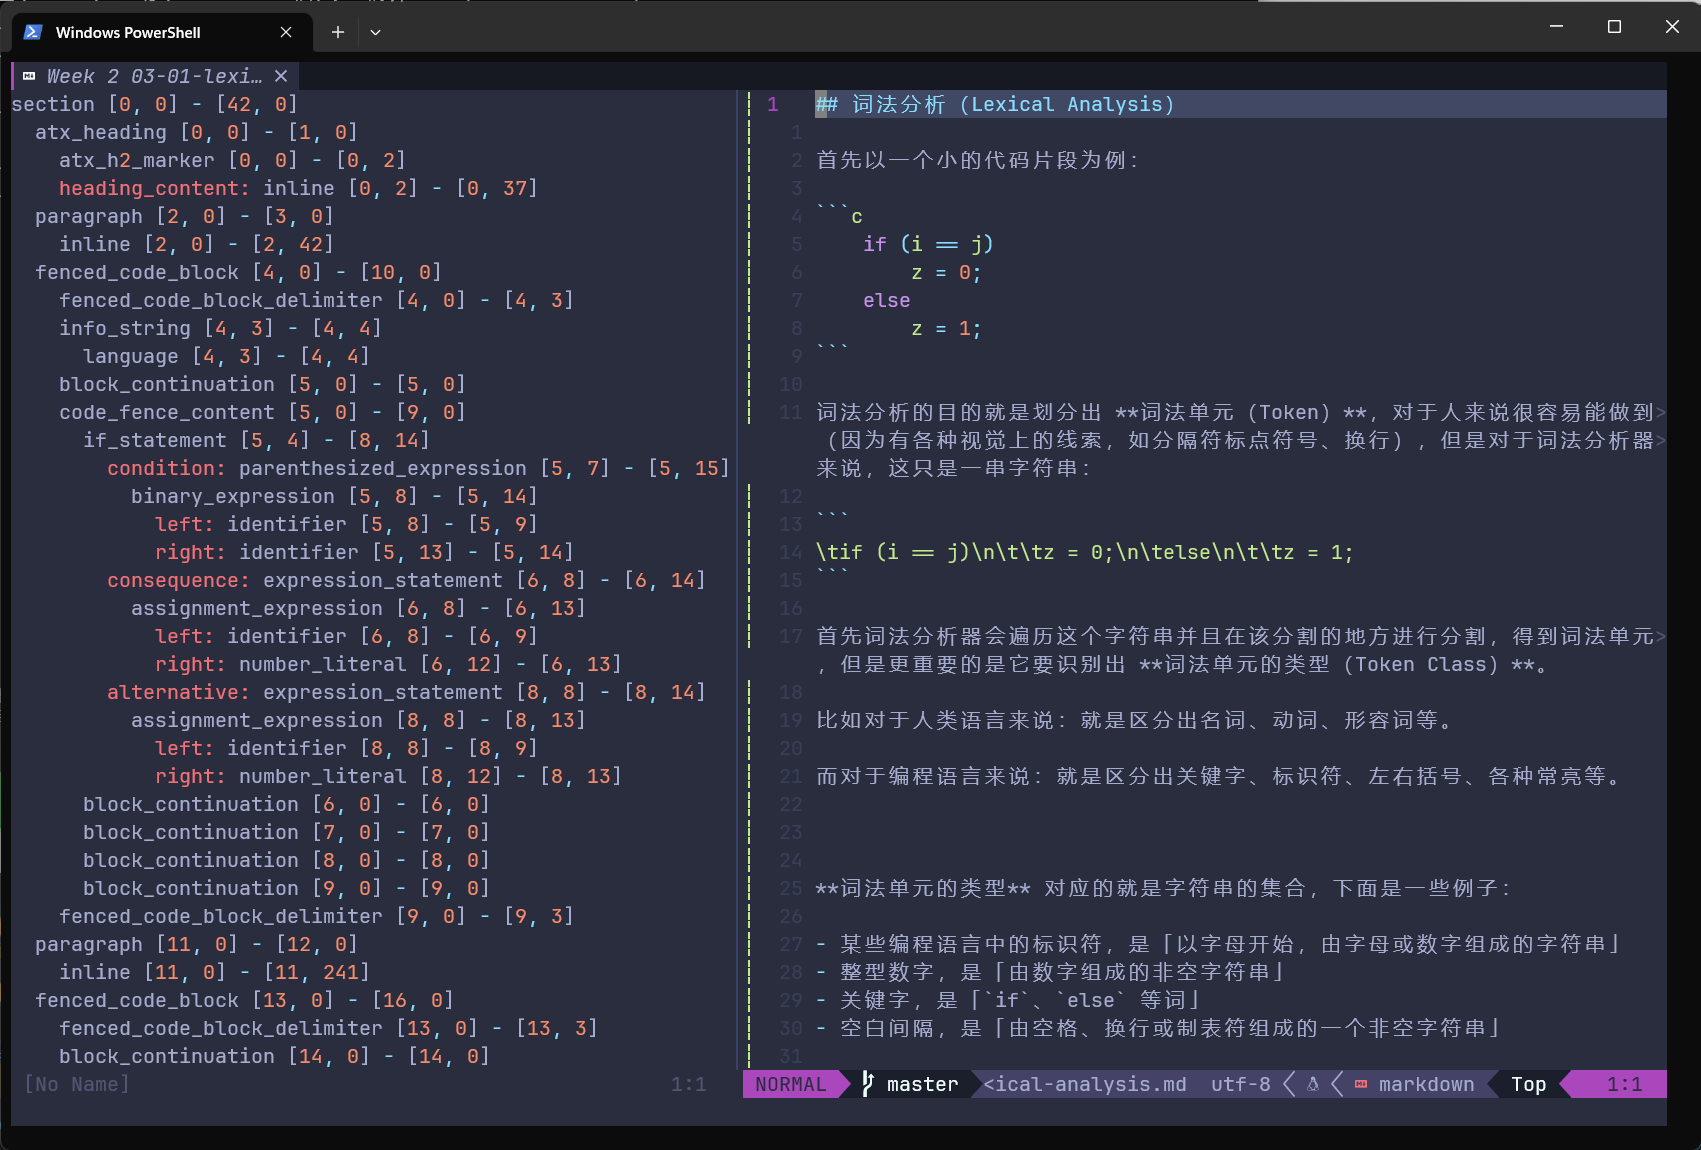Select the 'atx_h2_marker' tree node
The height and width of the screenshot is (1150, 1701).
click(136, 160)
